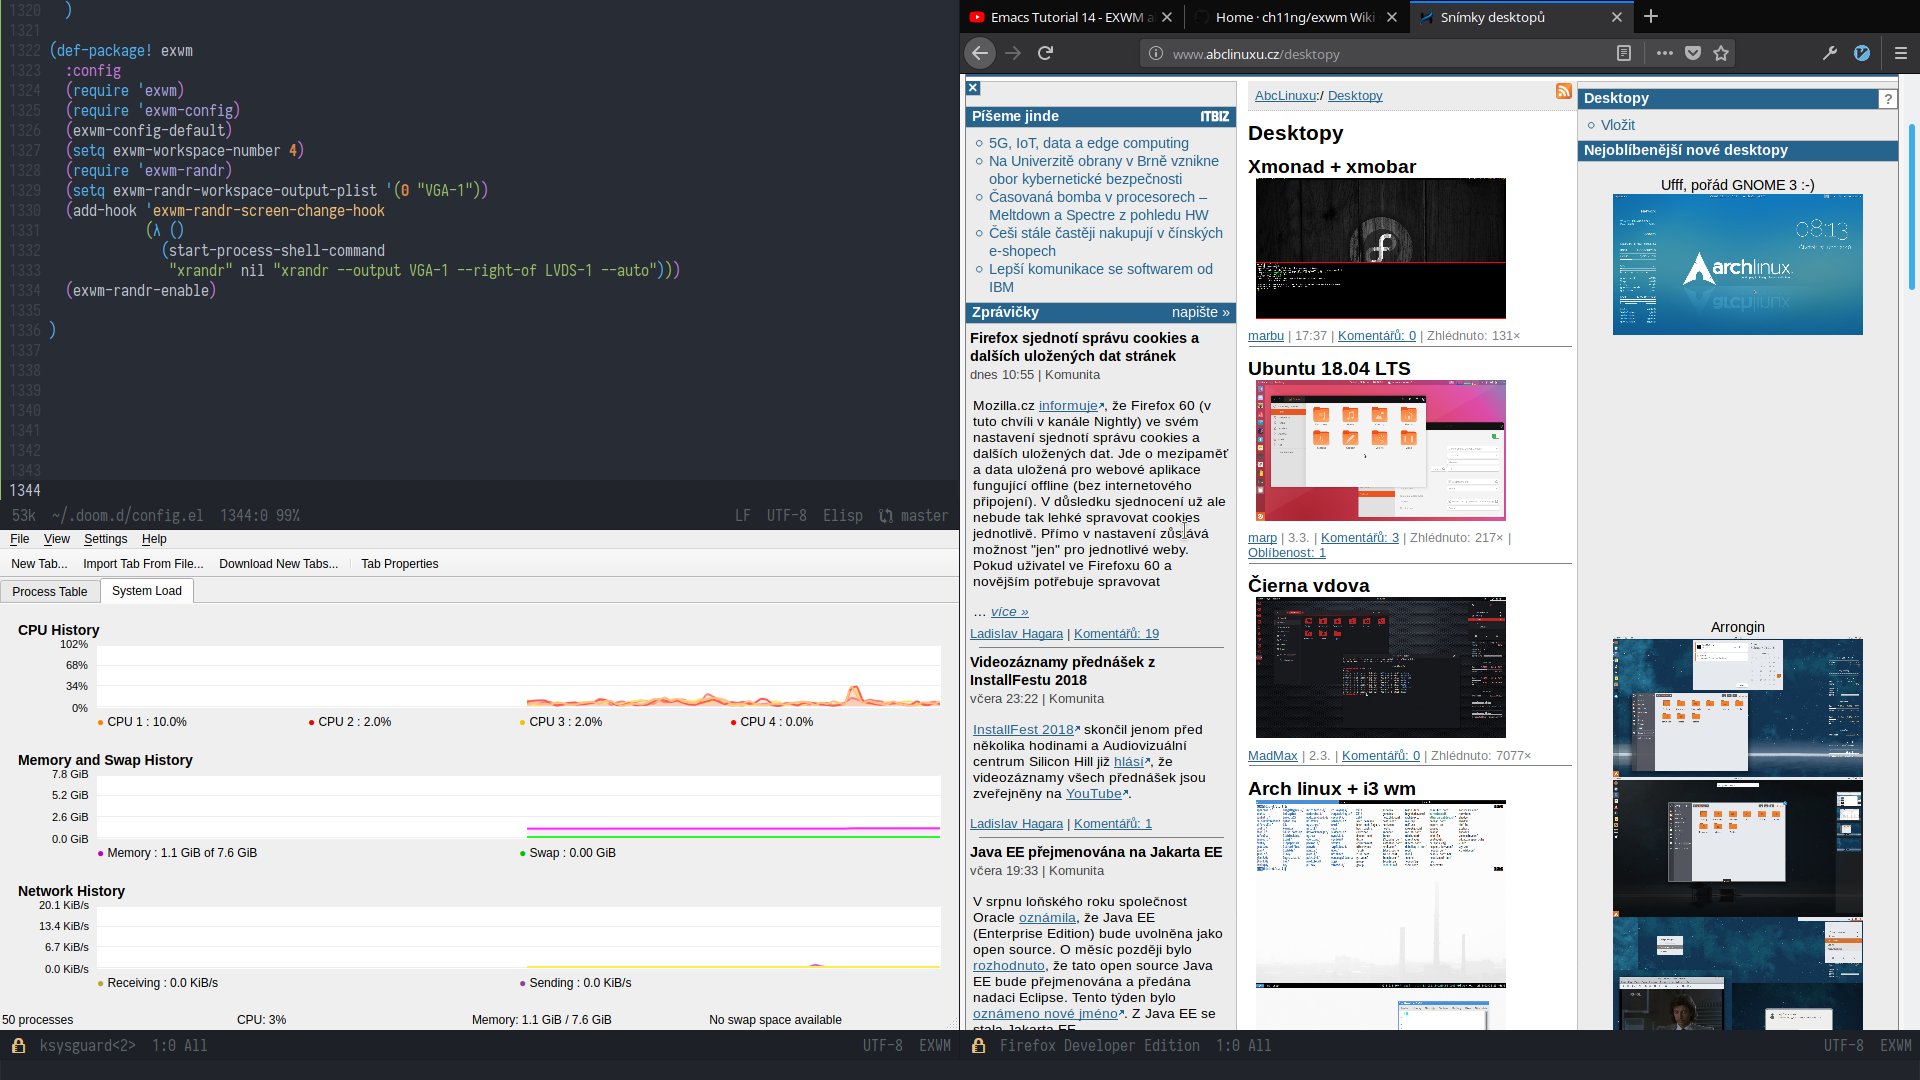
Task: Close the Home ch11ng/exwm Wiki tab
Action: [1390, 17]
